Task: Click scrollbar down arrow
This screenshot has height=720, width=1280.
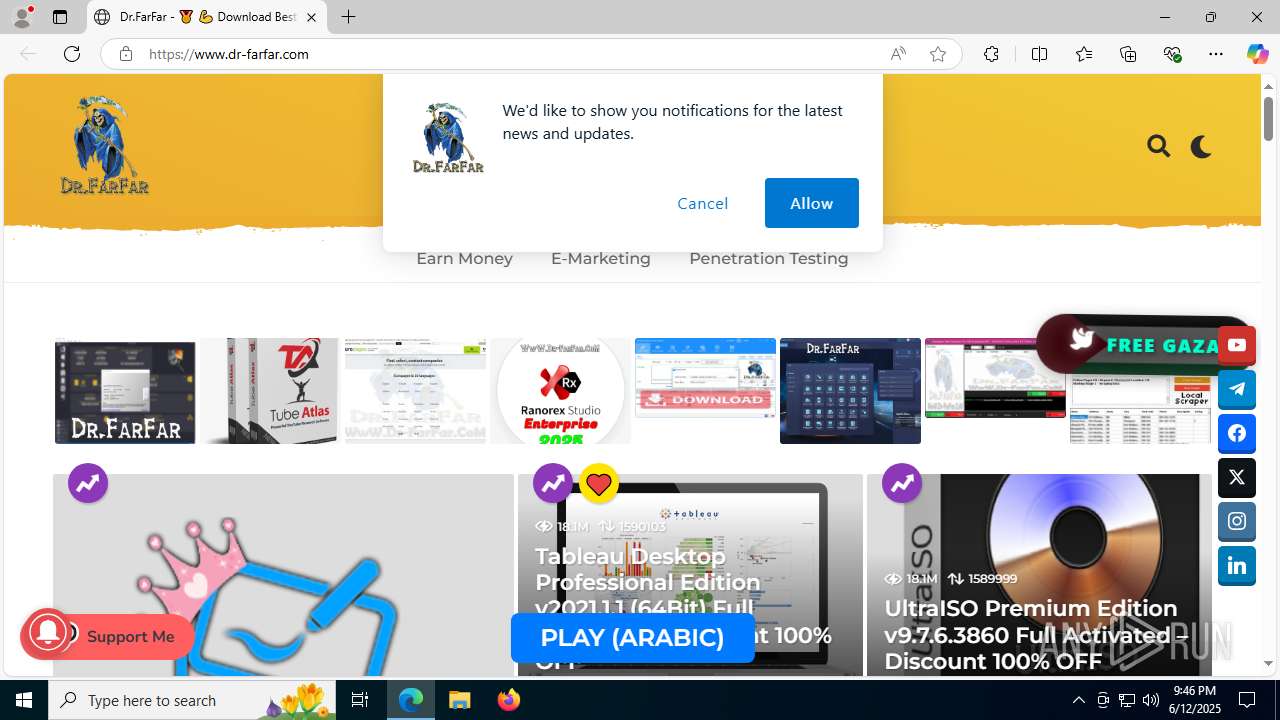Action: (1268, 663)
